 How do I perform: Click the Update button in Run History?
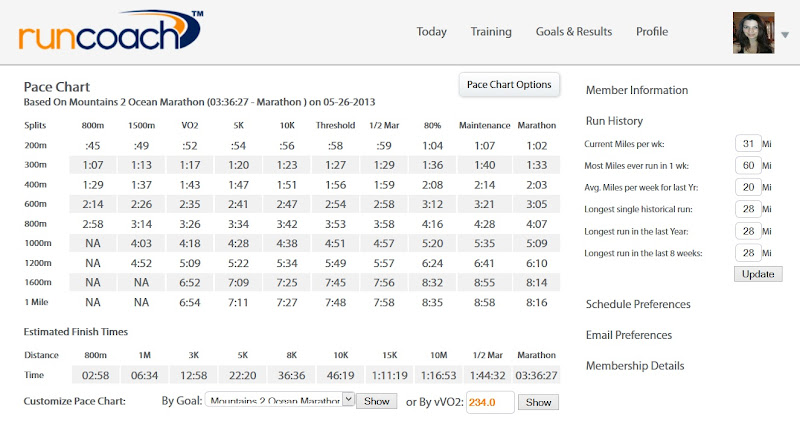[x=758, y=274]
